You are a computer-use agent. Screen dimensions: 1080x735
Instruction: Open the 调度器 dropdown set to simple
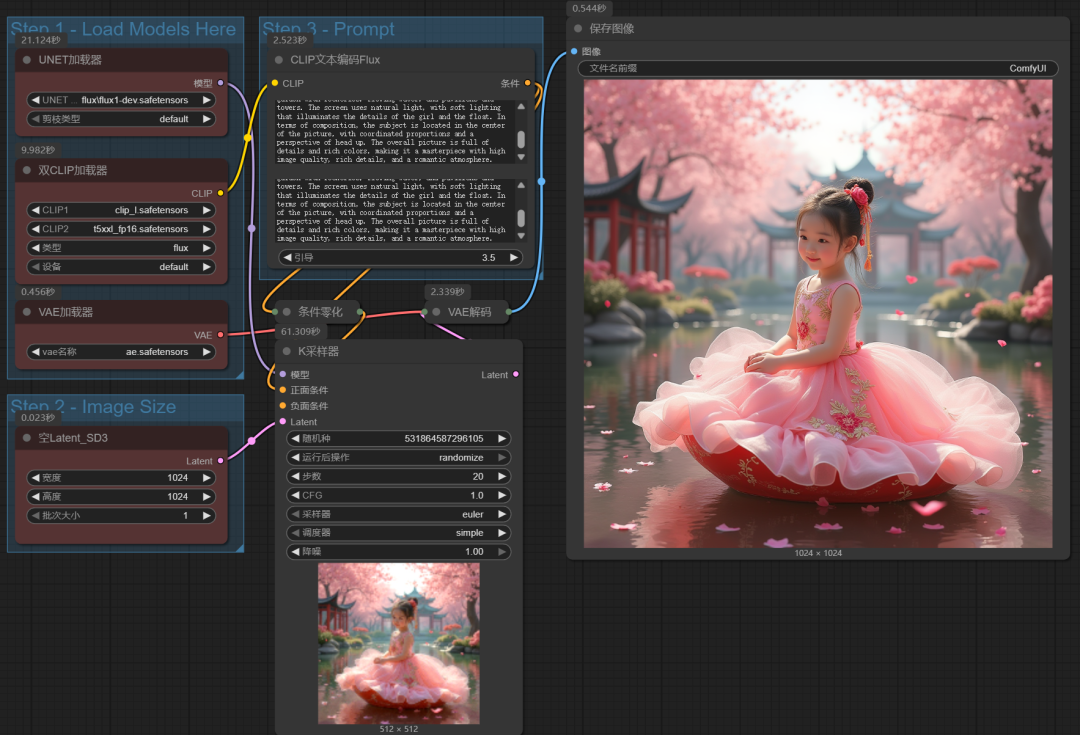click(398, 532)
